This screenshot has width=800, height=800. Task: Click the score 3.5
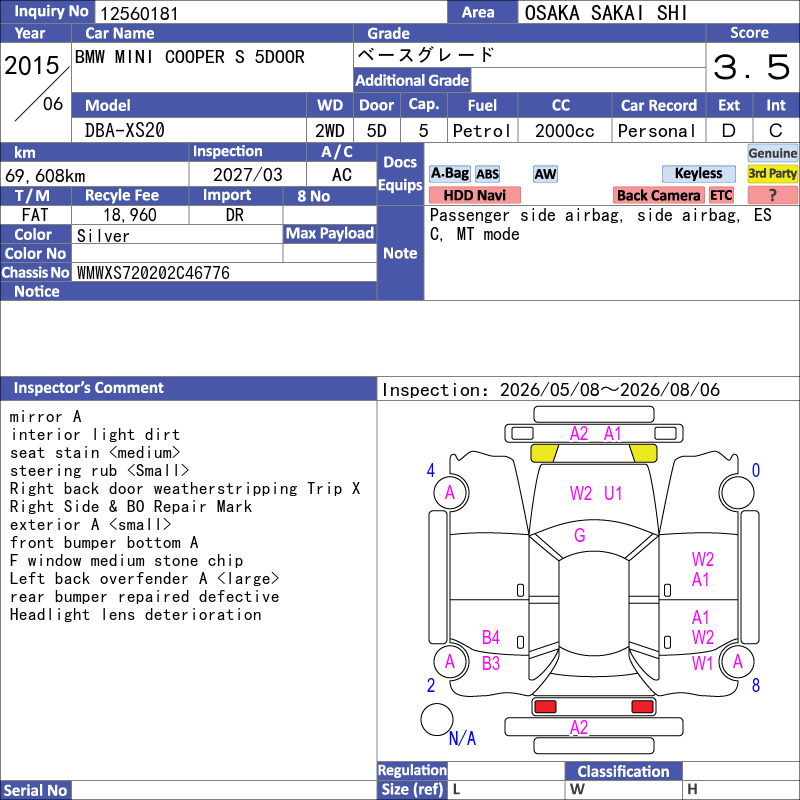click(752, 67)
